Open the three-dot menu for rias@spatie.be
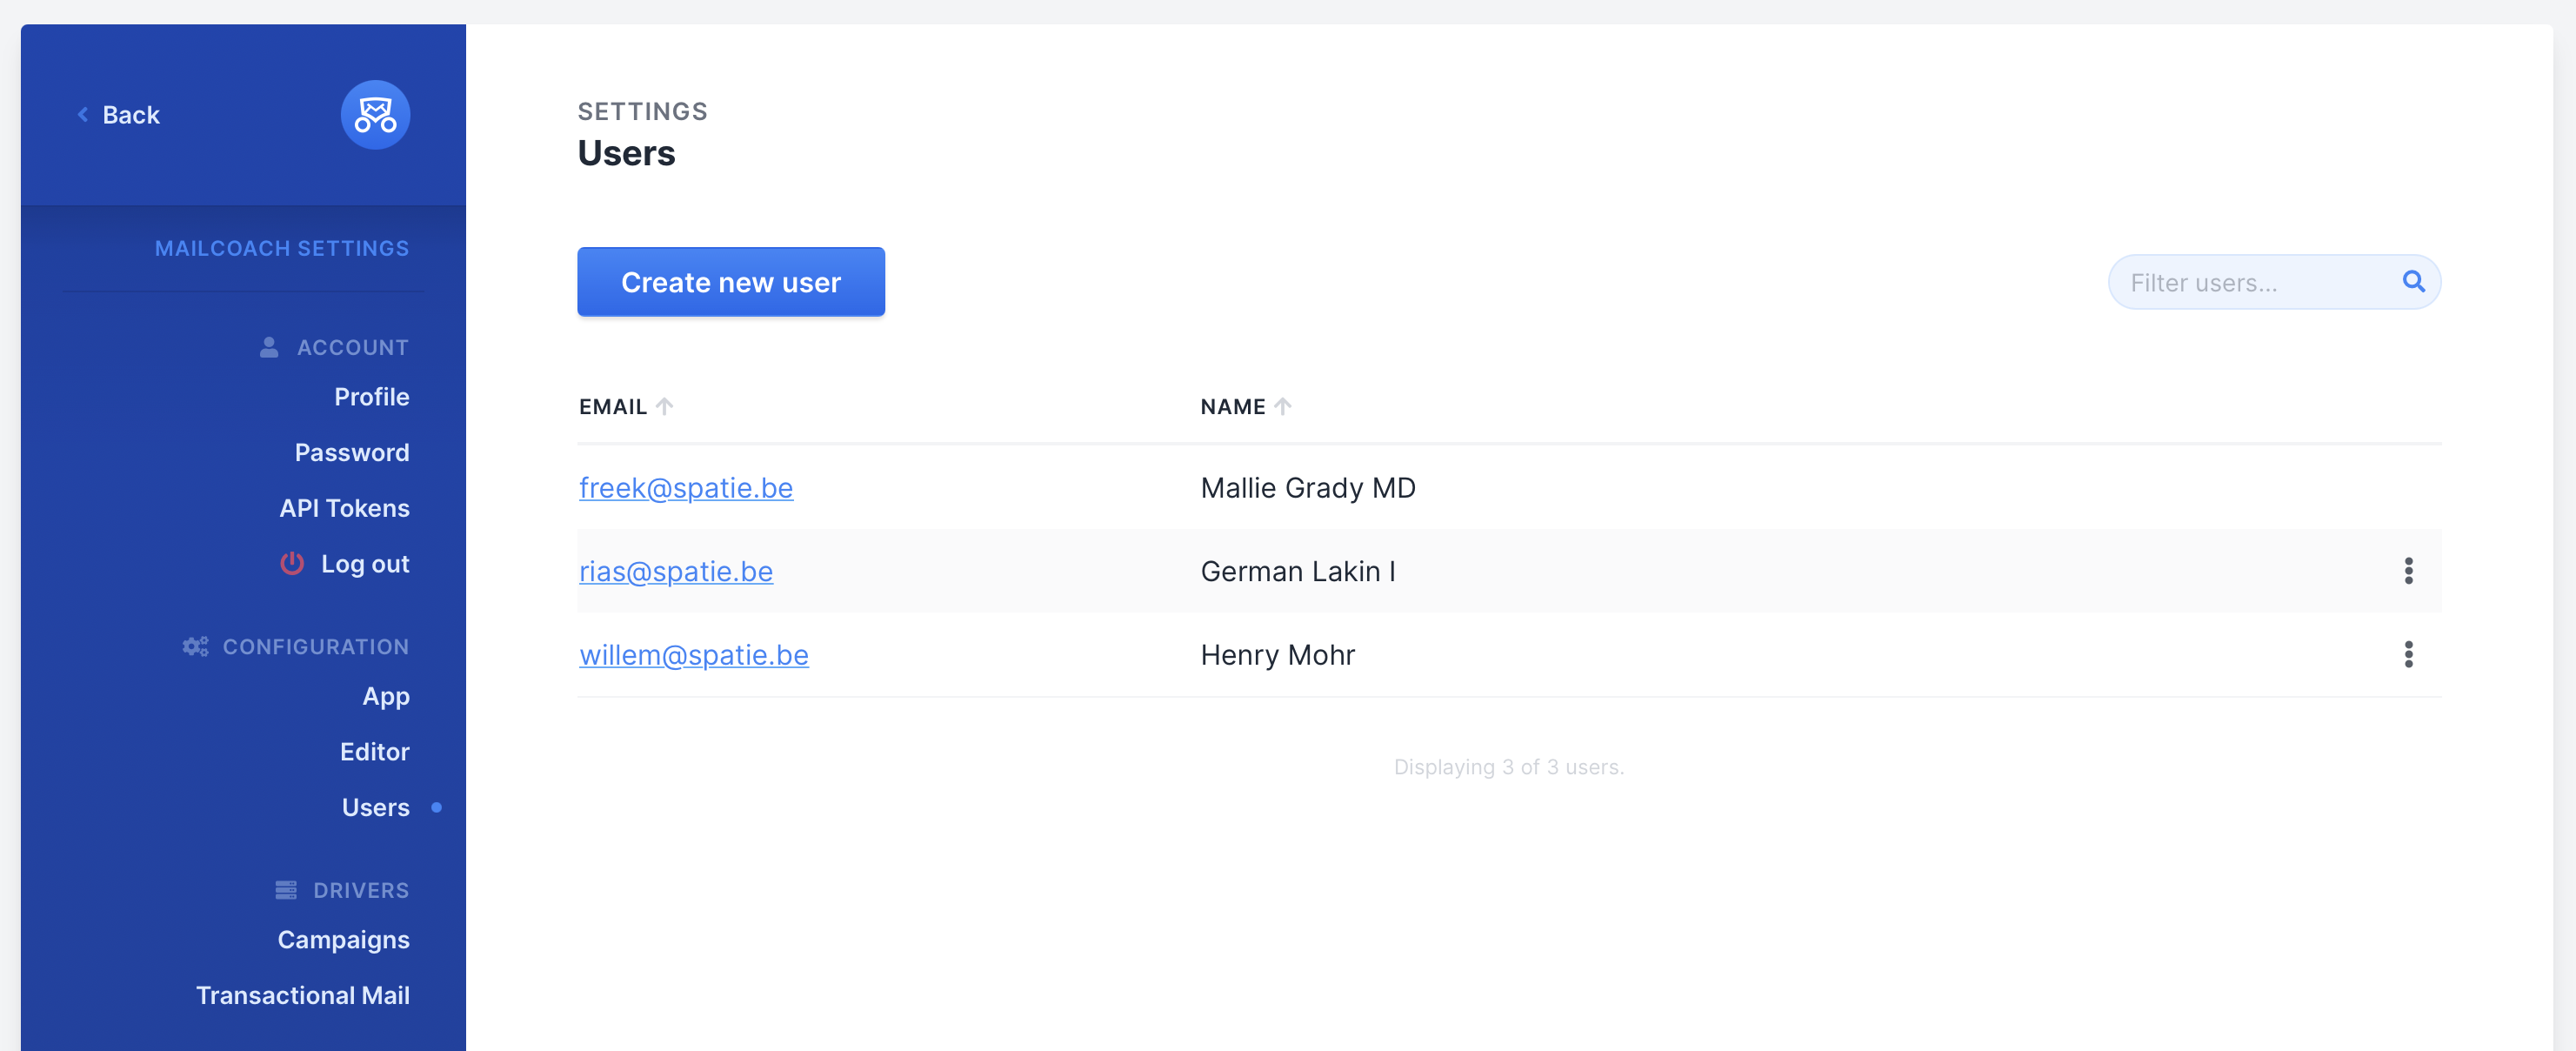Image resolution: width=2576 pixels, height=1051 pixels. [x=2408, y=571]
